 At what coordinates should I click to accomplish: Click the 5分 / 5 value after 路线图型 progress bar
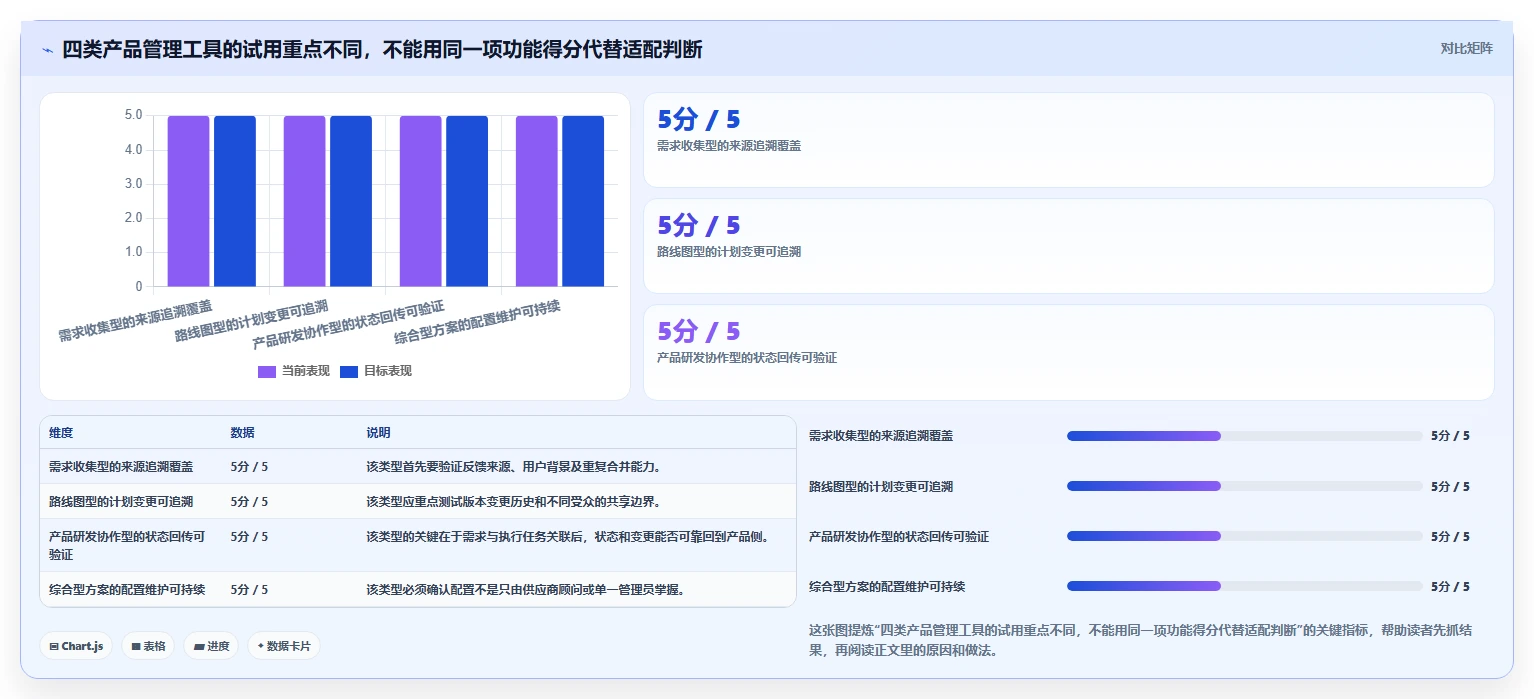click(x=1450, y=486)
